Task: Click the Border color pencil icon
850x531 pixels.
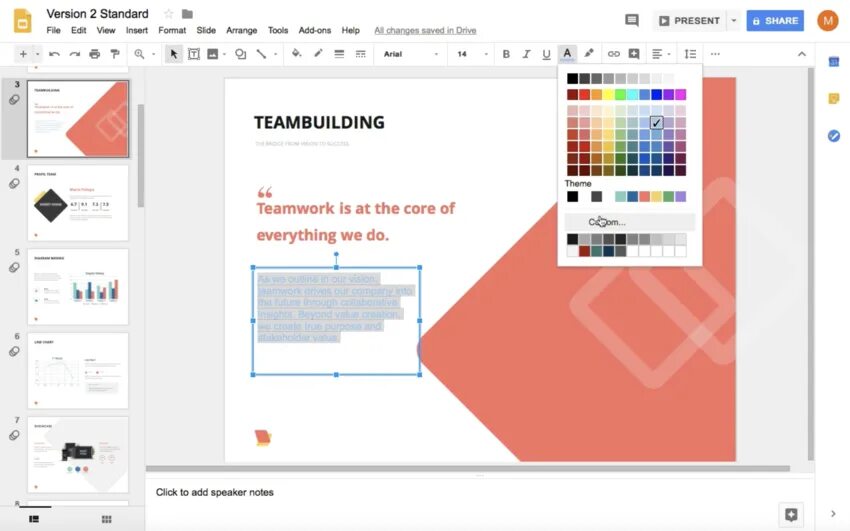Action: [x=318, y=54]
